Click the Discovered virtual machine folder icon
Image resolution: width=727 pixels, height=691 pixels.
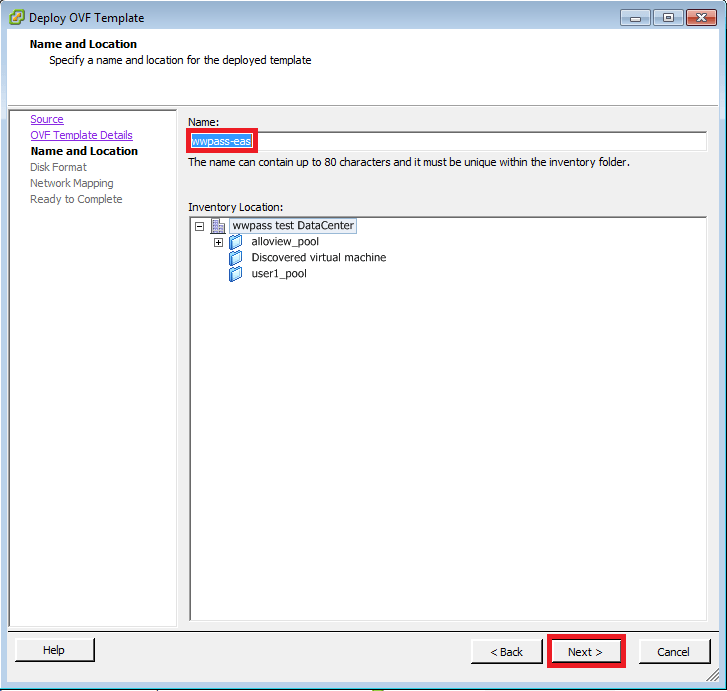[x=236, y=257]
